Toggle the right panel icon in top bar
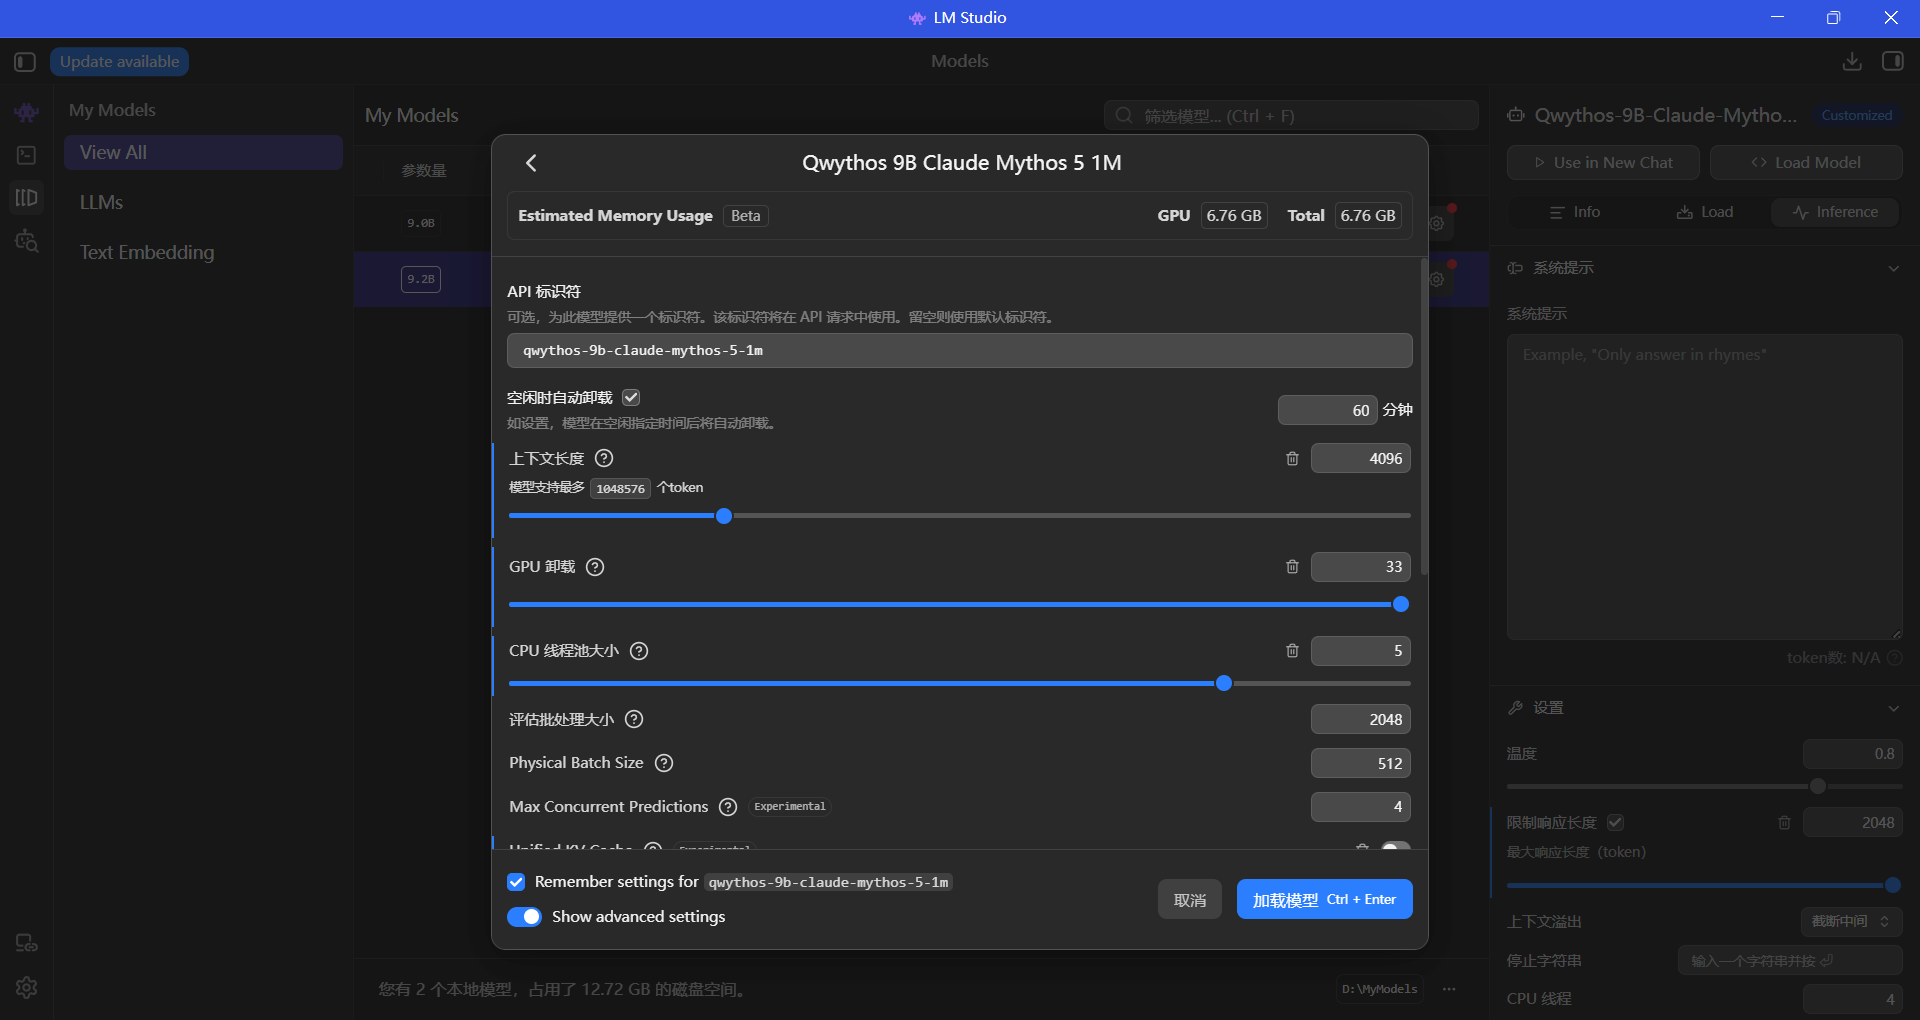The height and width of the screenshot is (1020, 1920). 1892,62
